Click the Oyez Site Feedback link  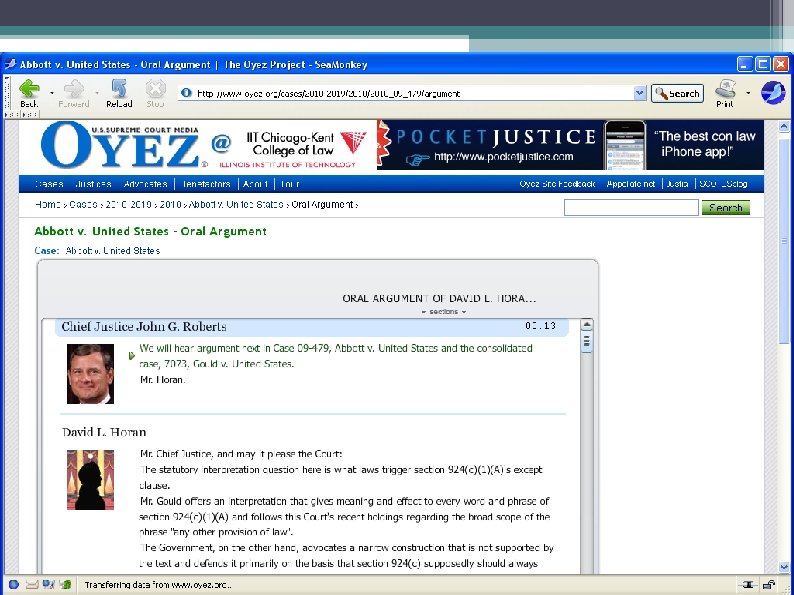[557, 184]
